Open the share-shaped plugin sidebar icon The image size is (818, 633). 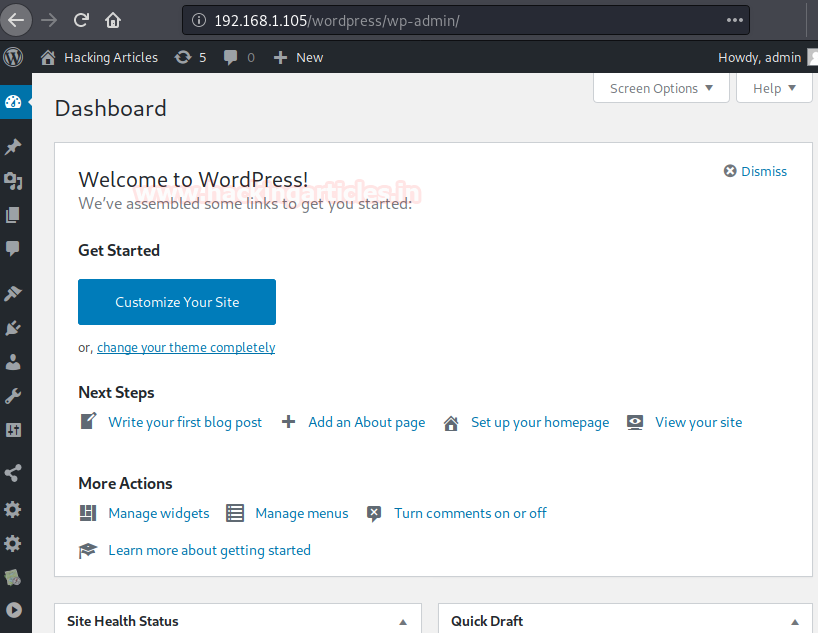tap(13, 473)
